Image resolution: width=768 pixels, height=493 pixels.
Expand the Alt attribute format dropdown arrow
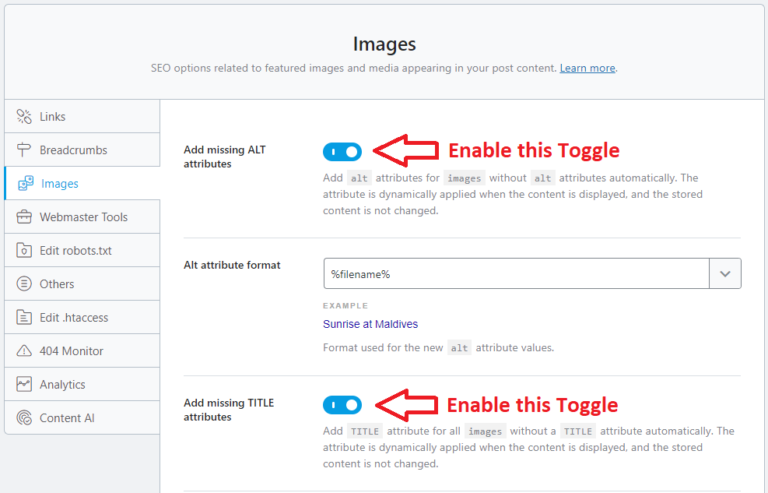point(725,273)
